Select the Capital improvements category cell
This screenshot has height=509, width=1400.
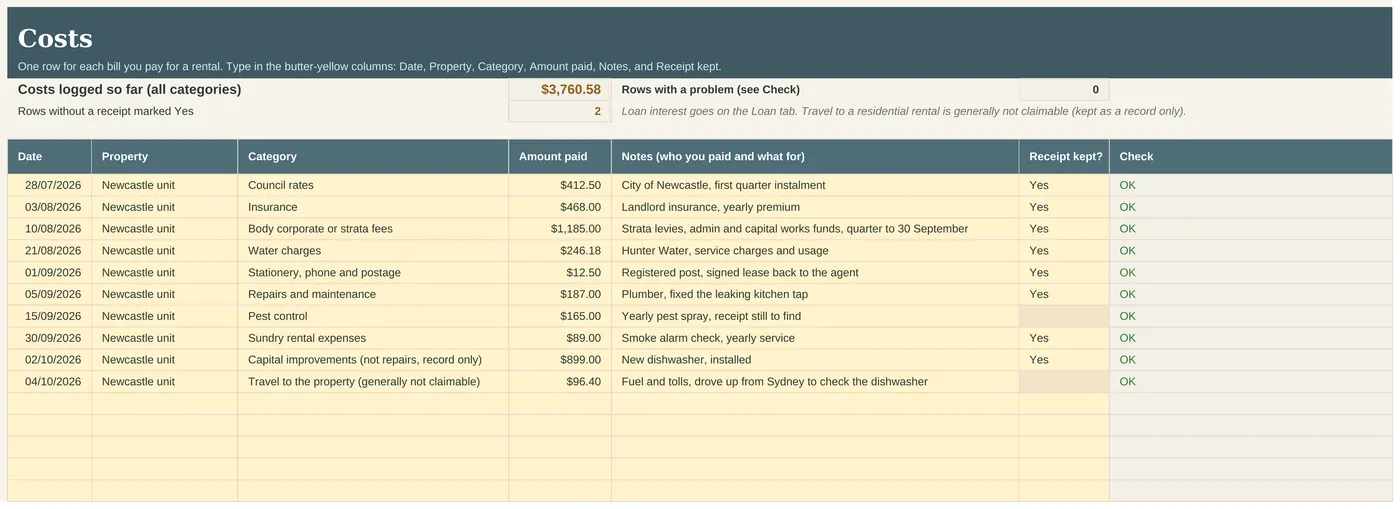pos(373,360)
